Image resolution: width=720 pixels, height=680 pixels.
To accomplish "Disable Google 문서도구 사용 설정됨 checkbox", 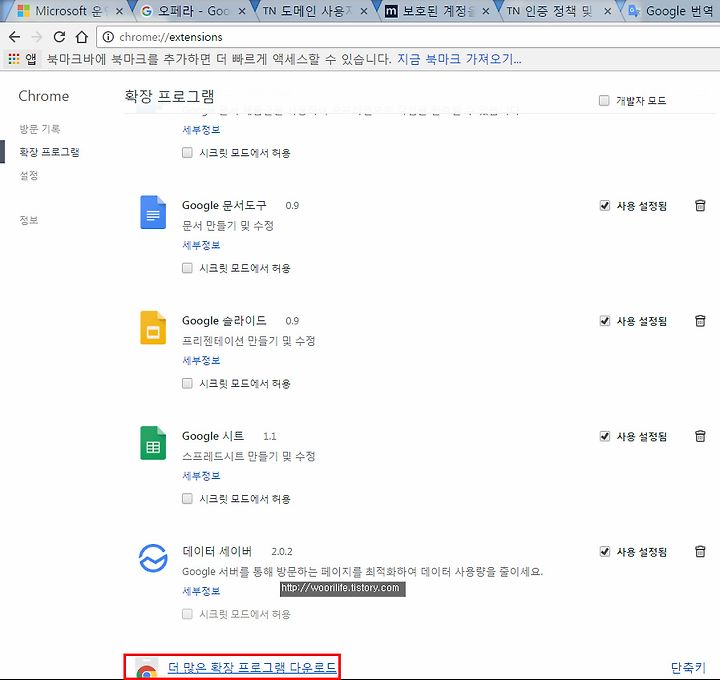I will click(x=605, y=205).
